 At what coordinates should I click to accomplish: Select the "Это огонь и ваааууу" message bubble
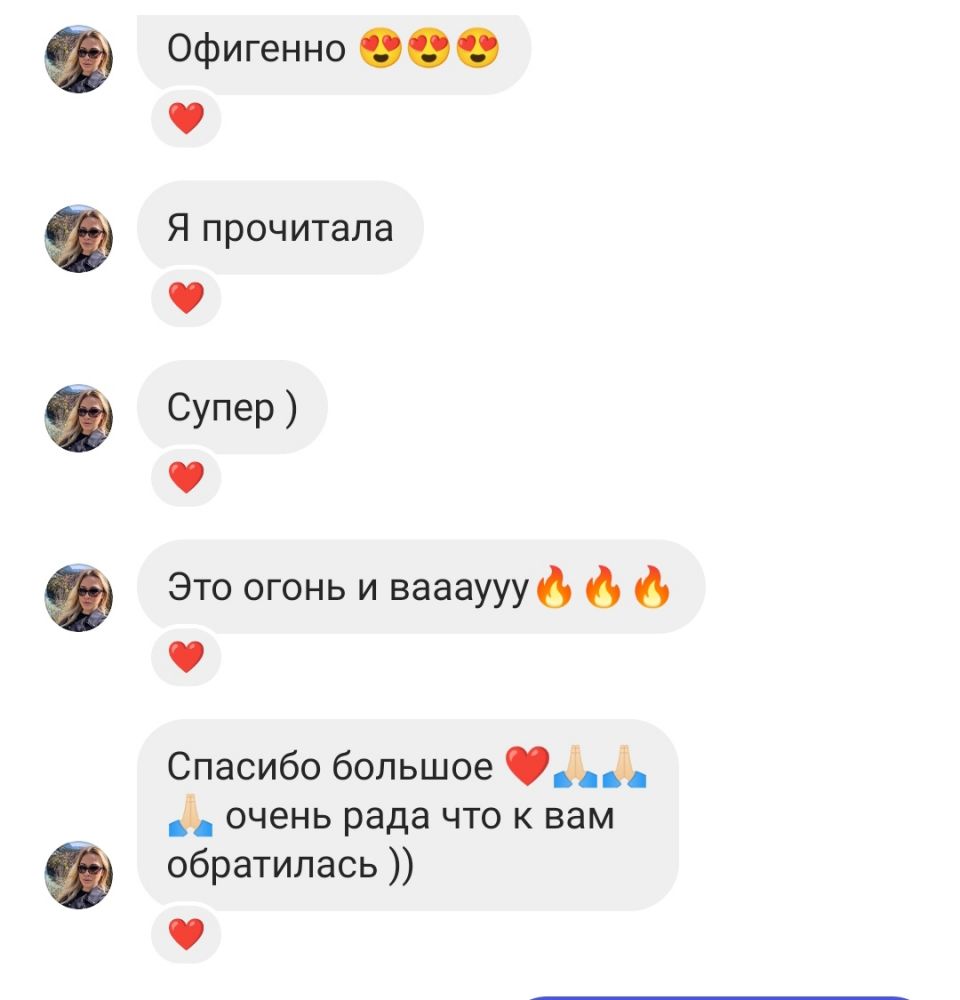[x=421, y=587]
